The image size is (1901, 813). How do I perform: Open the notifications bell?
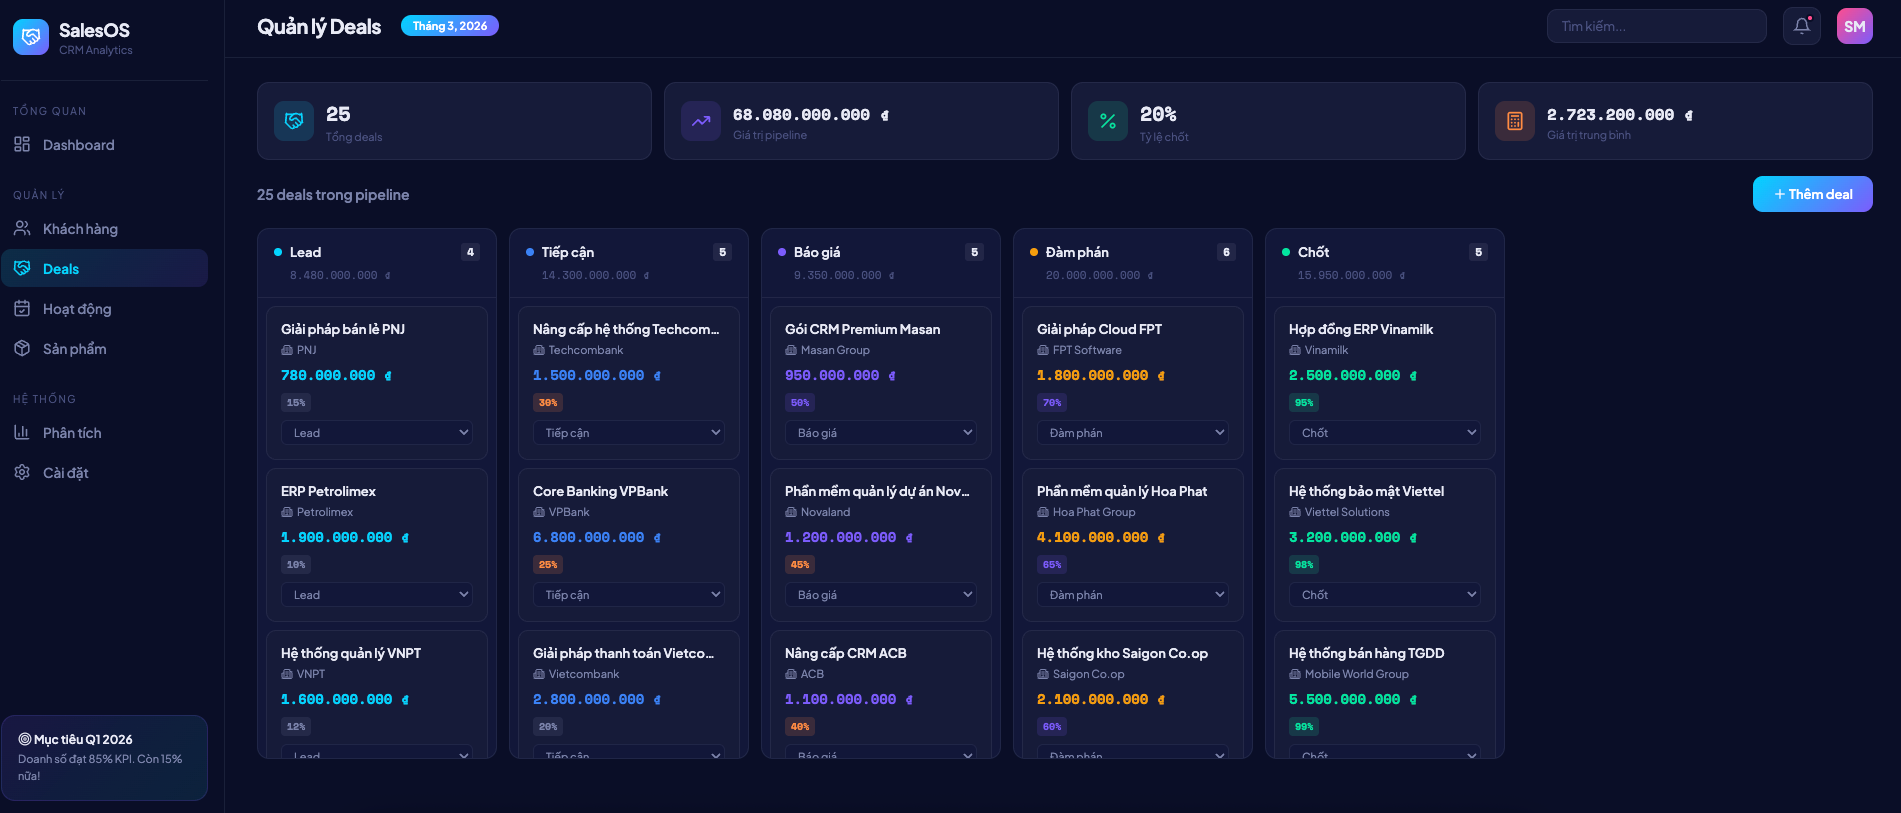(x=1802, y=26)
